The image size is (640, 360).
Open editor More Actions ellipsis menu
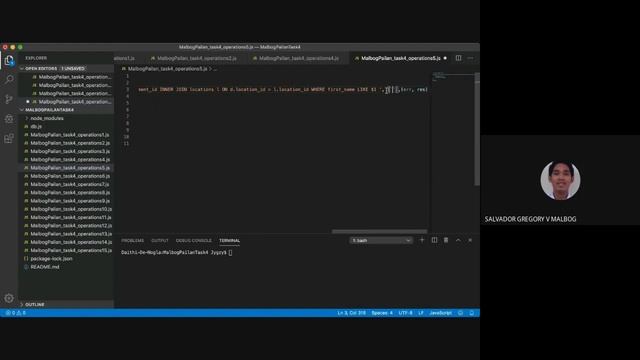470,58
